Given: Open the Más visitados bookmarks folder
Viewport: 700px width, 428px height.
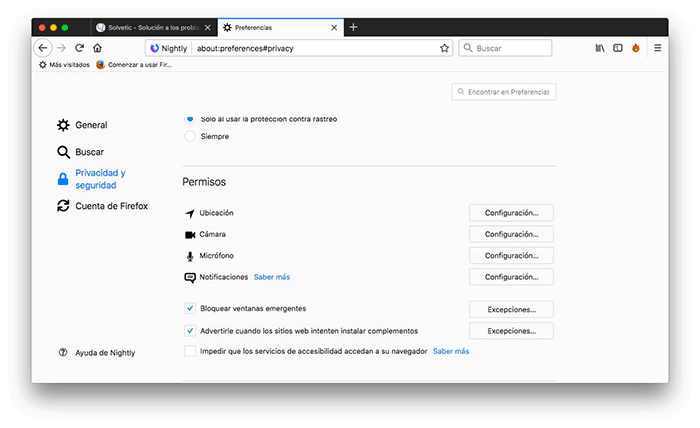Looking at the screenshot, I should pos(64,65).
